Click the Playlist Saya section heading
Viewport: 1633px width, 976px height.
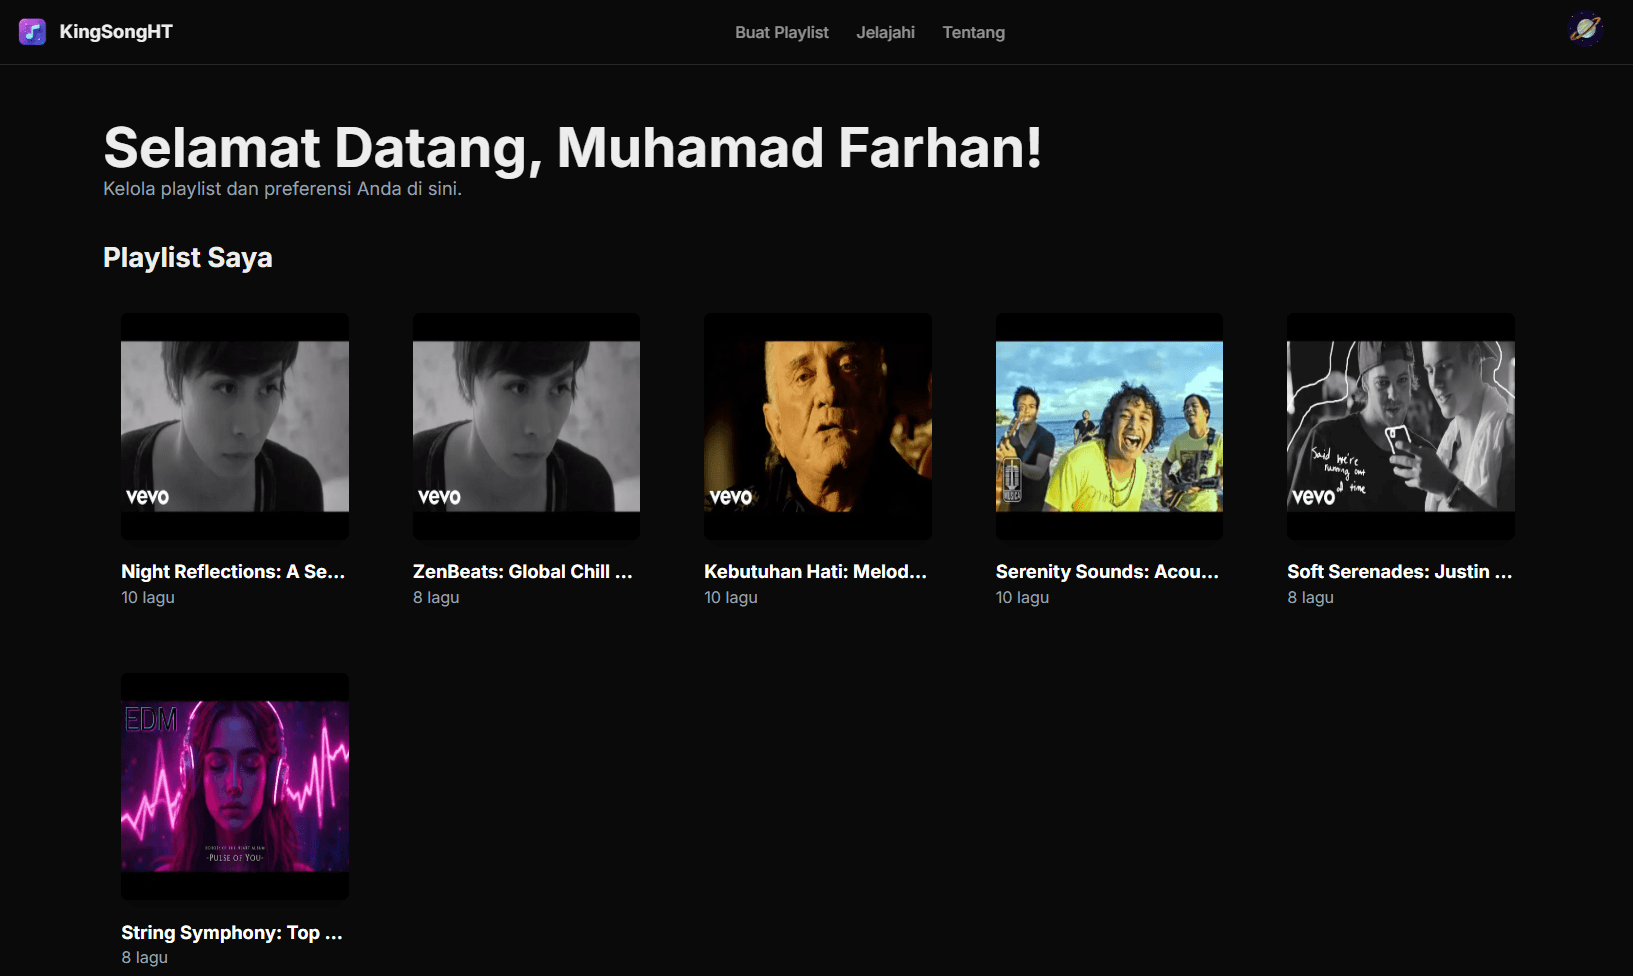click(188, 258)
